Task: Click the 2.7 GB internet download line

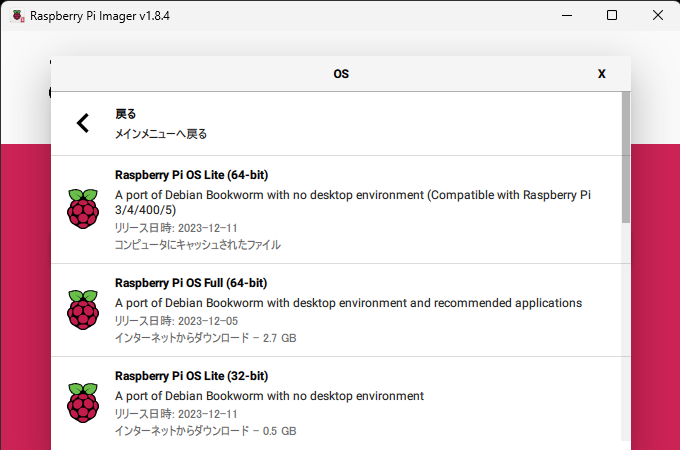Action: 205,338
